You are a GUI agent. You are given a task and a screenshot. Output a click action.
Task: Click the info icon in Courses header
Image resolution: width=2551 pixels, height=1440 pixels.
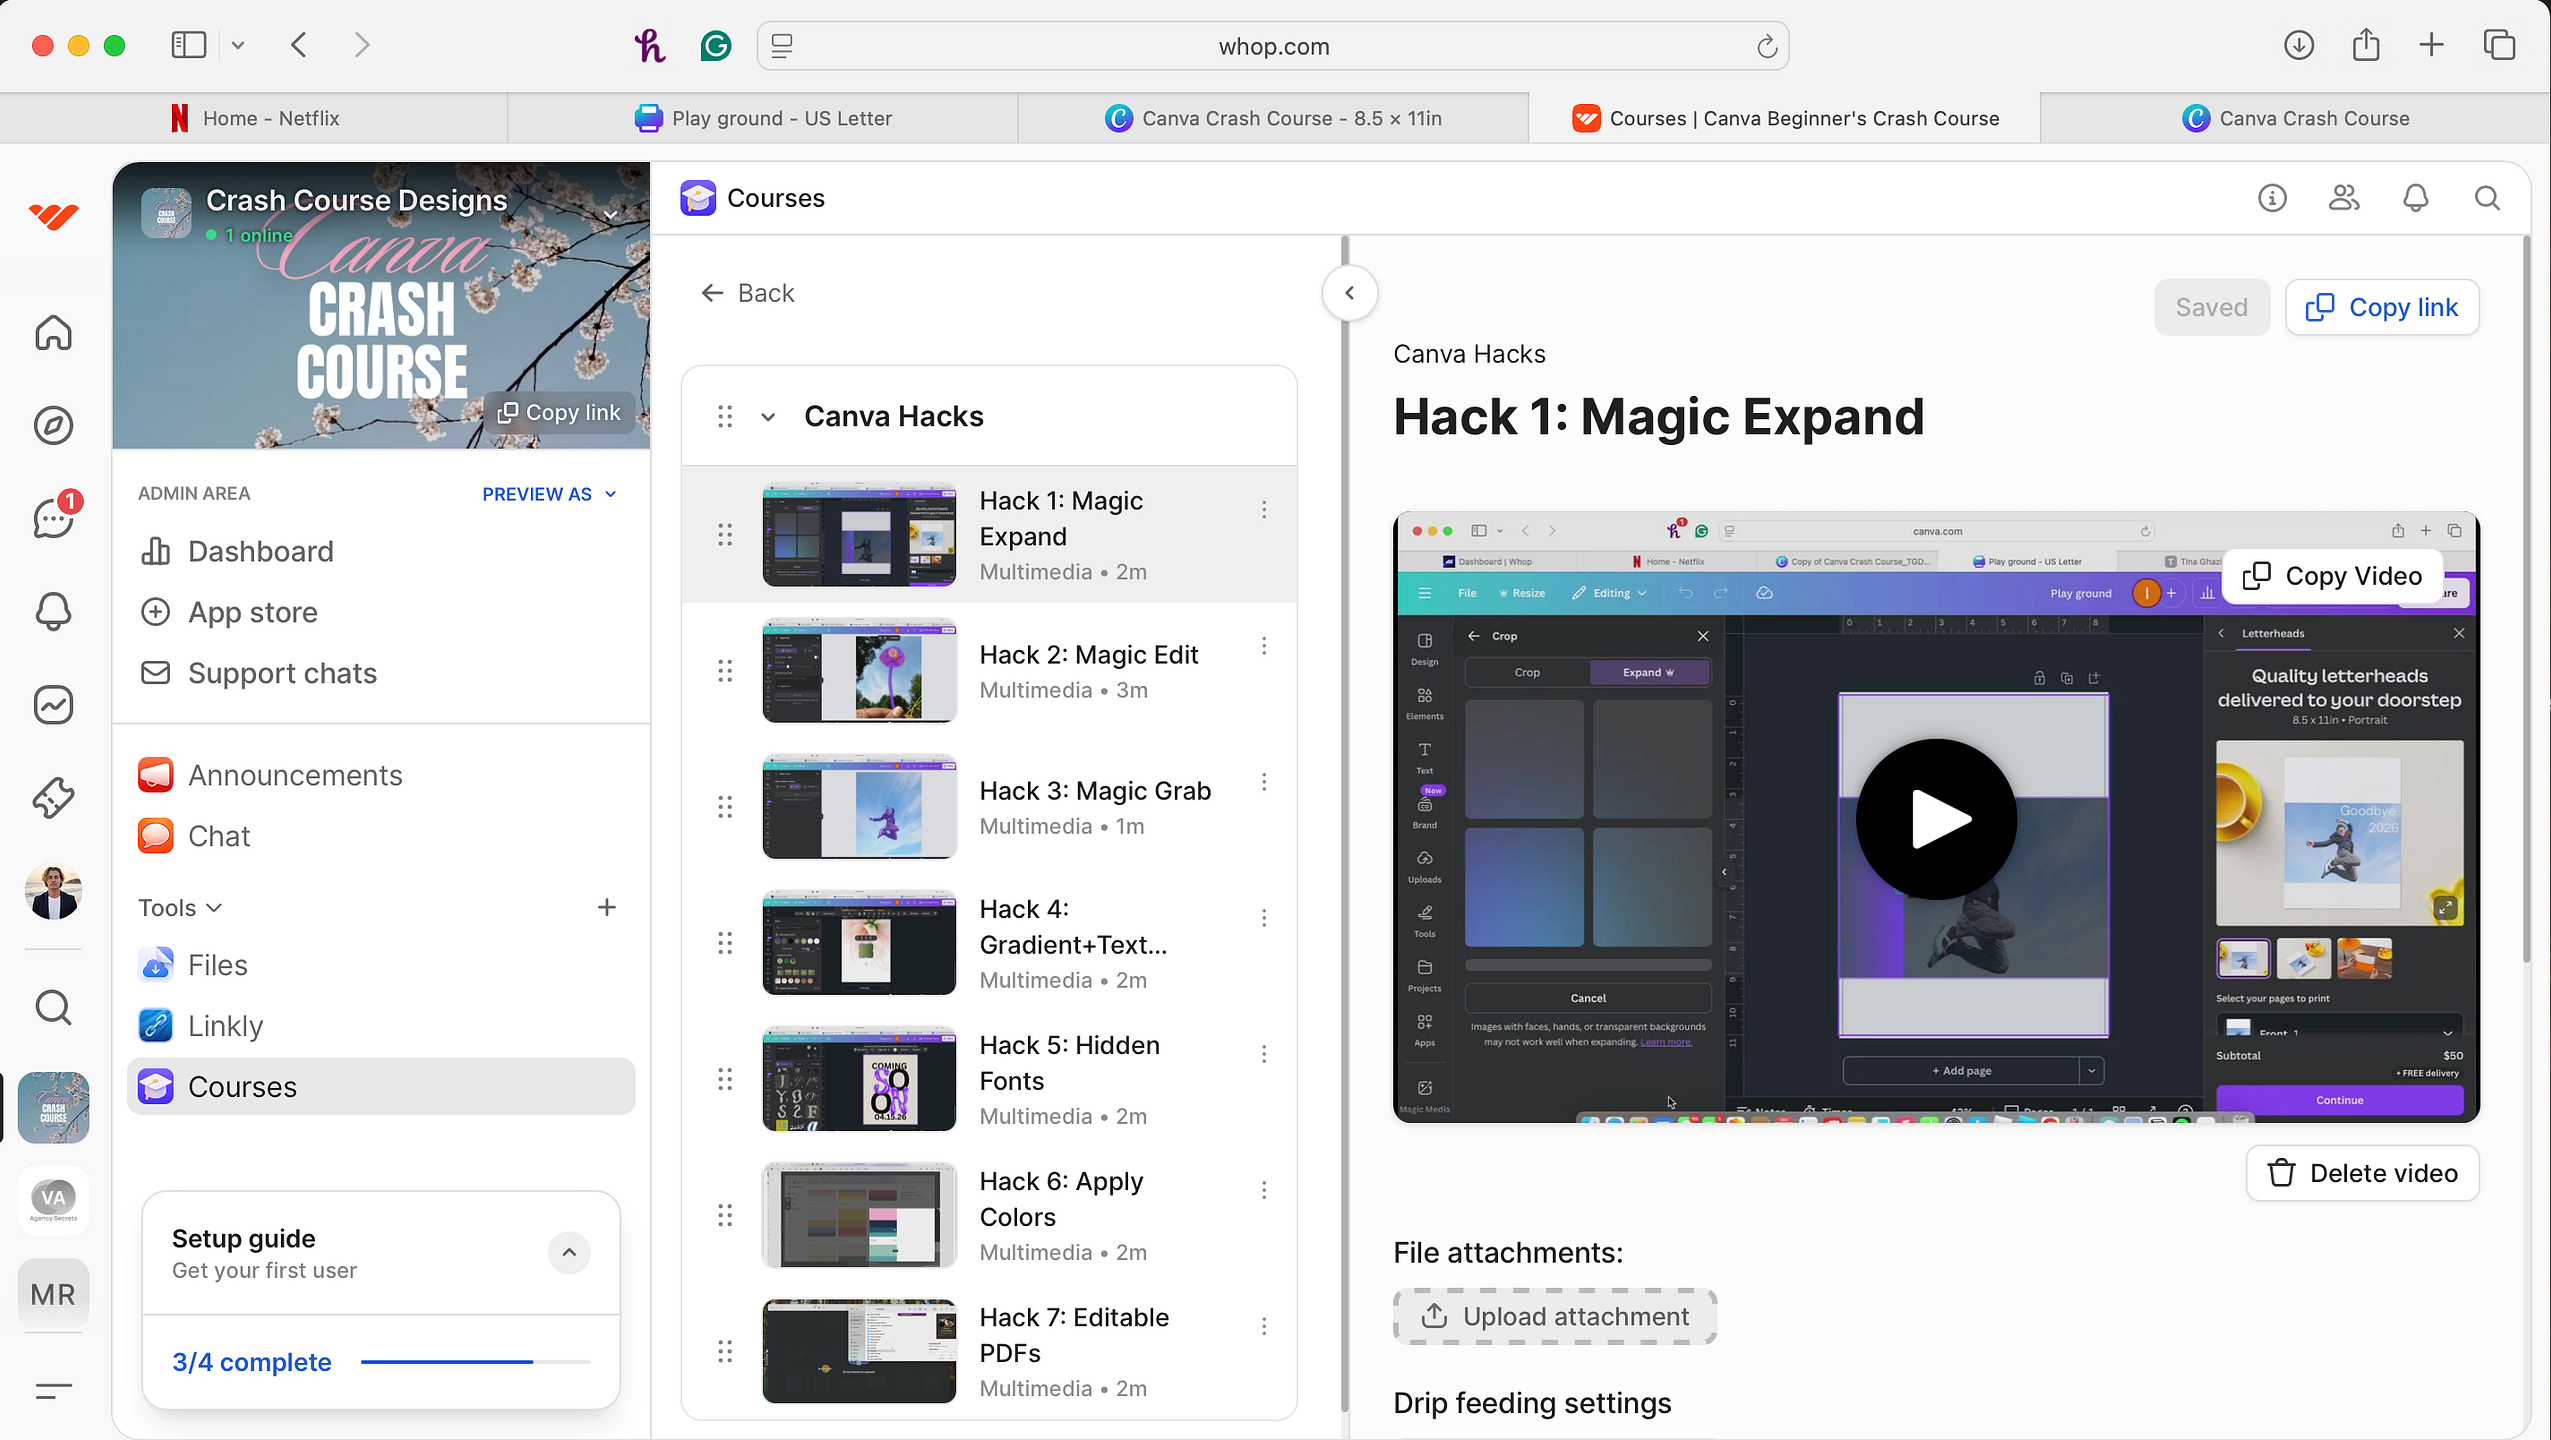tap(2272, 198)
